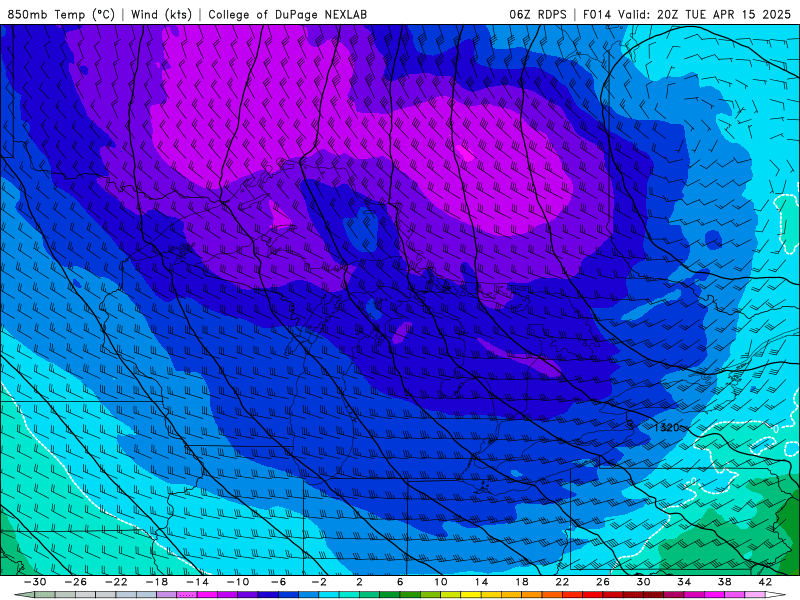This screenshot has height=600, width=800.
Task: Click the '26' color scale label
Action: pos(603,582)
